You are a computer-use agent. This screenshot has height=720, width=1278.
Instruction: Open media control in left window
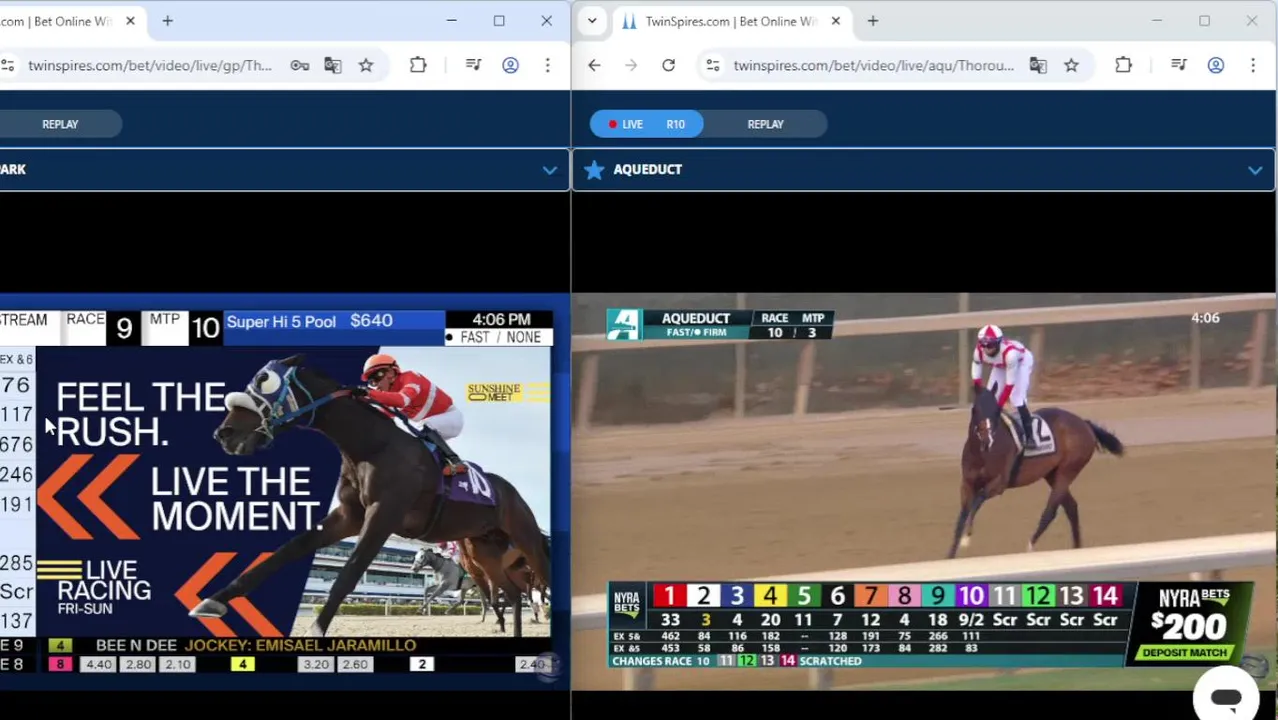tap(473, 65)
